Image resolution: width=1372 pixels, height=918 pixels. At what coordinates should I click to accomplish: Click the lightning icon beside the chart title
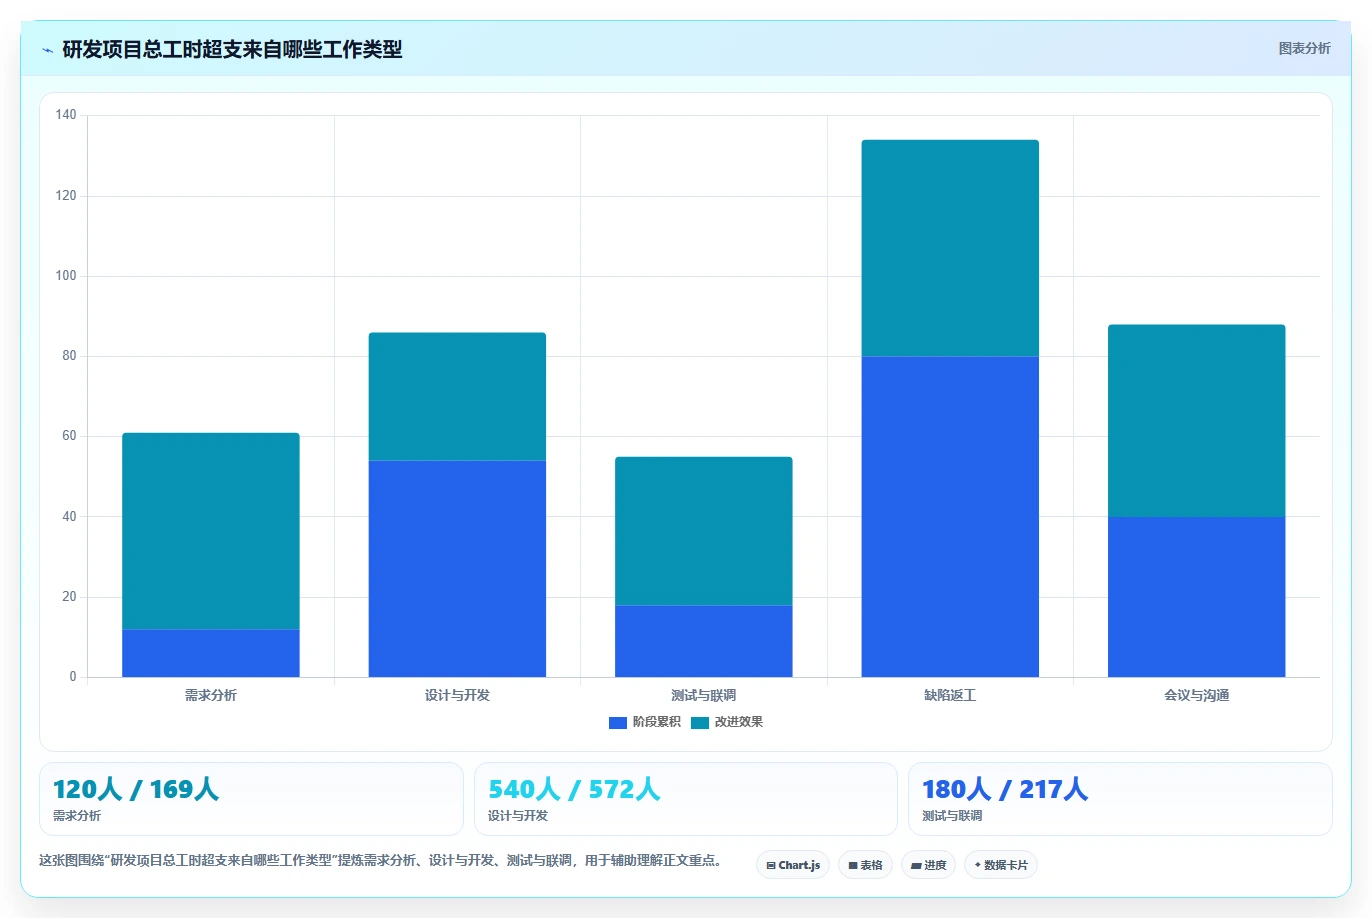point(47,50)
